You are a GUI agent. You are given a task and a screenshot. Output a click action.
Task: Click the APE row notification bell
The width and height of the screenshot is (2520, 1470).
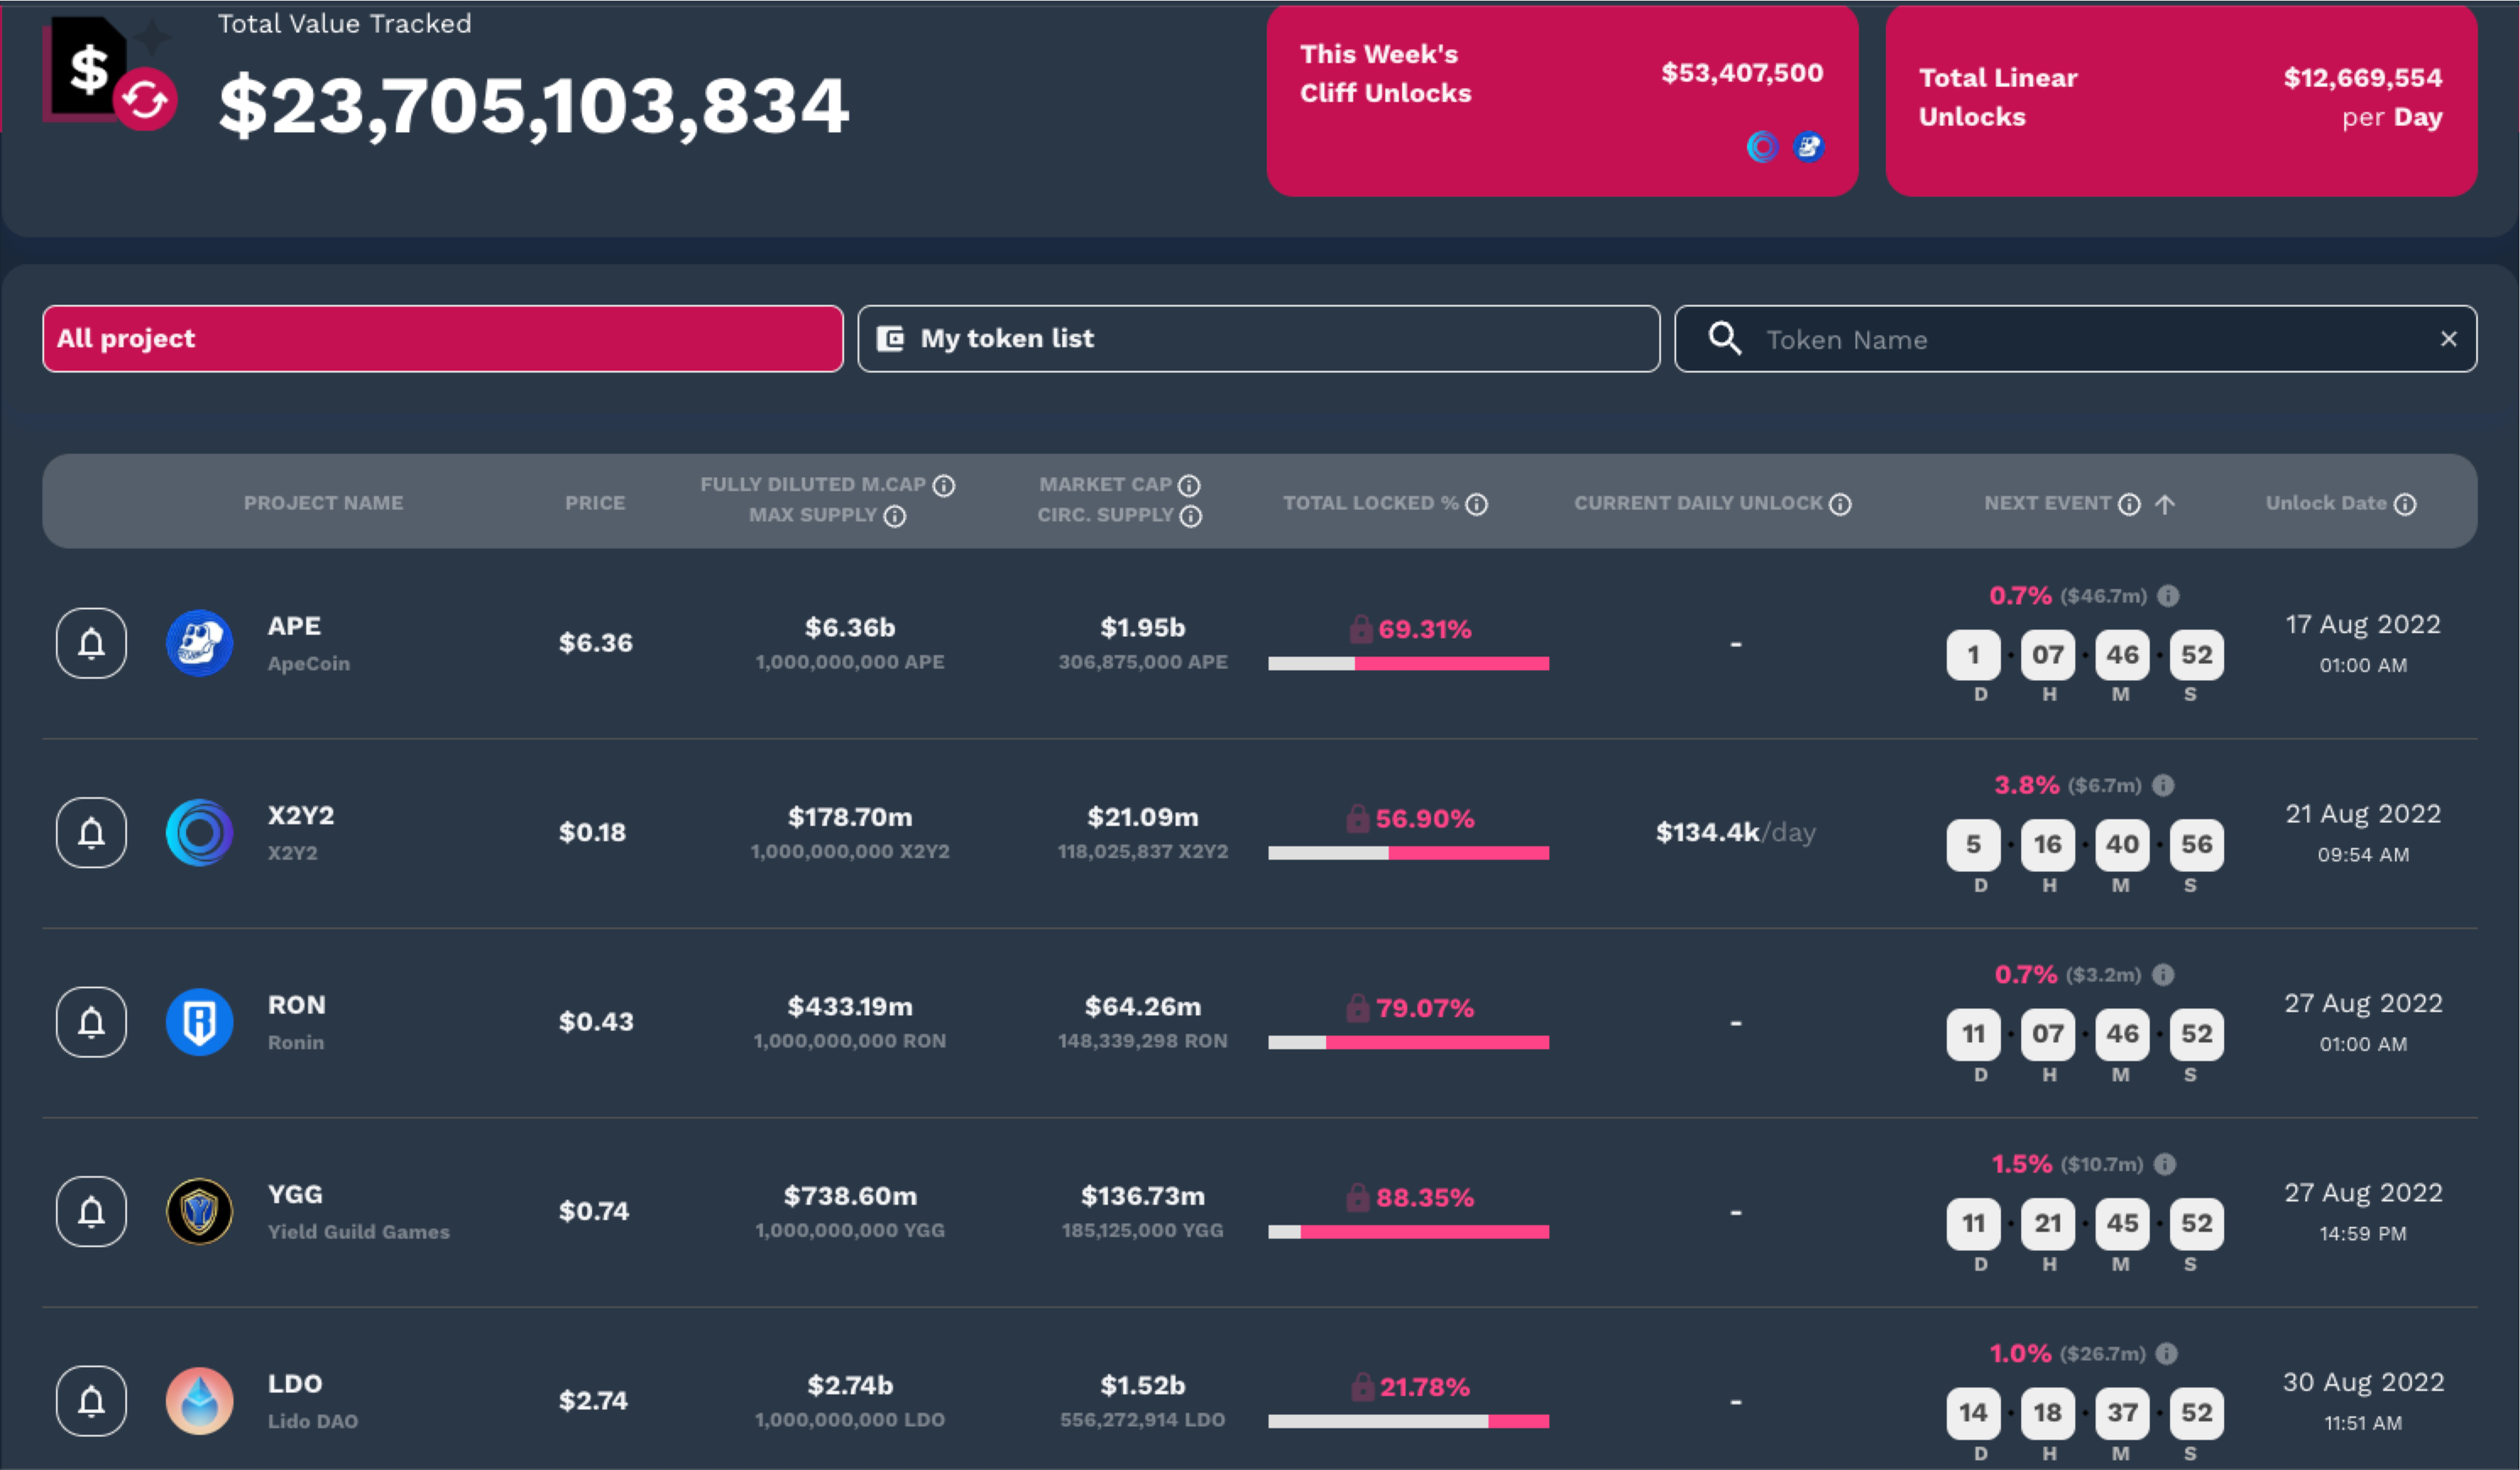[x=91, y=643]
